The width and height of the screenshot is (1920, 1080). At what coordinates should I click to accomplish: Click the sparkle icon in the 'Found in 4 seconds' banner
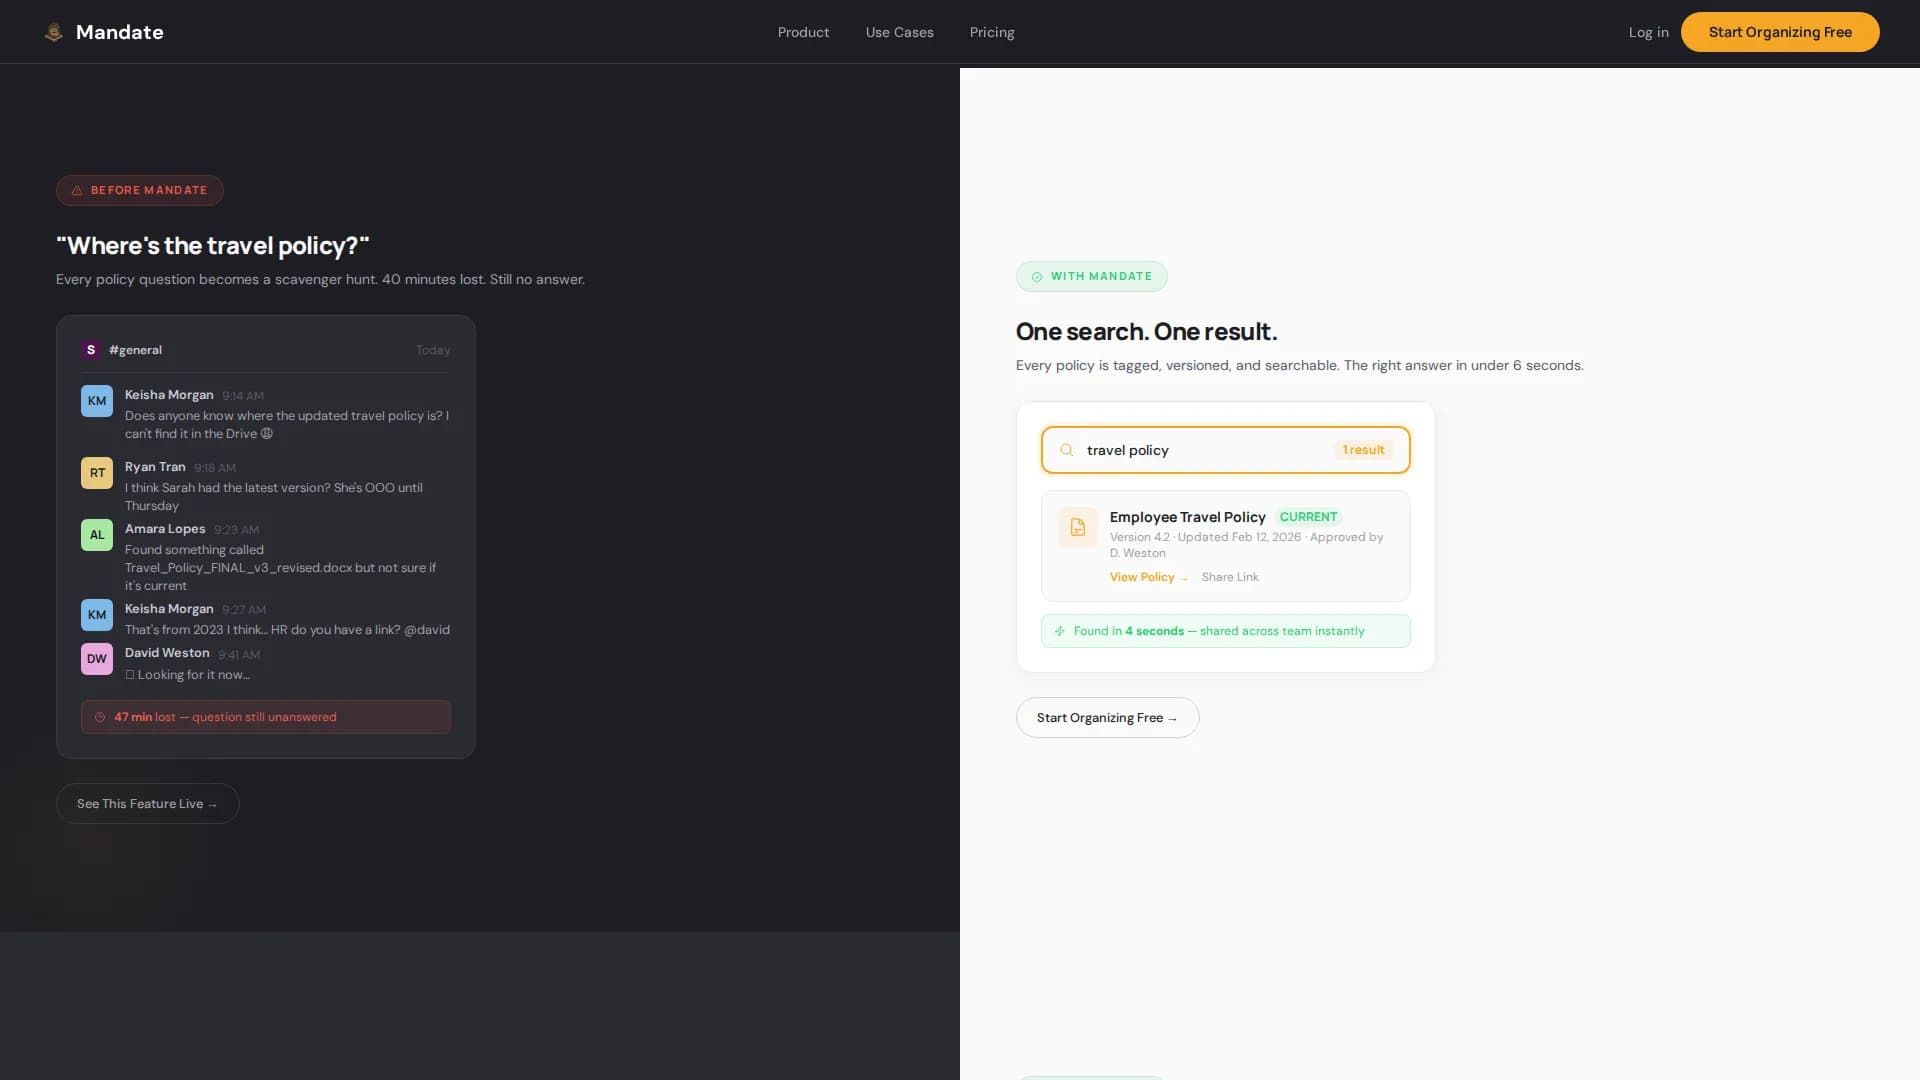[1059, 631]
